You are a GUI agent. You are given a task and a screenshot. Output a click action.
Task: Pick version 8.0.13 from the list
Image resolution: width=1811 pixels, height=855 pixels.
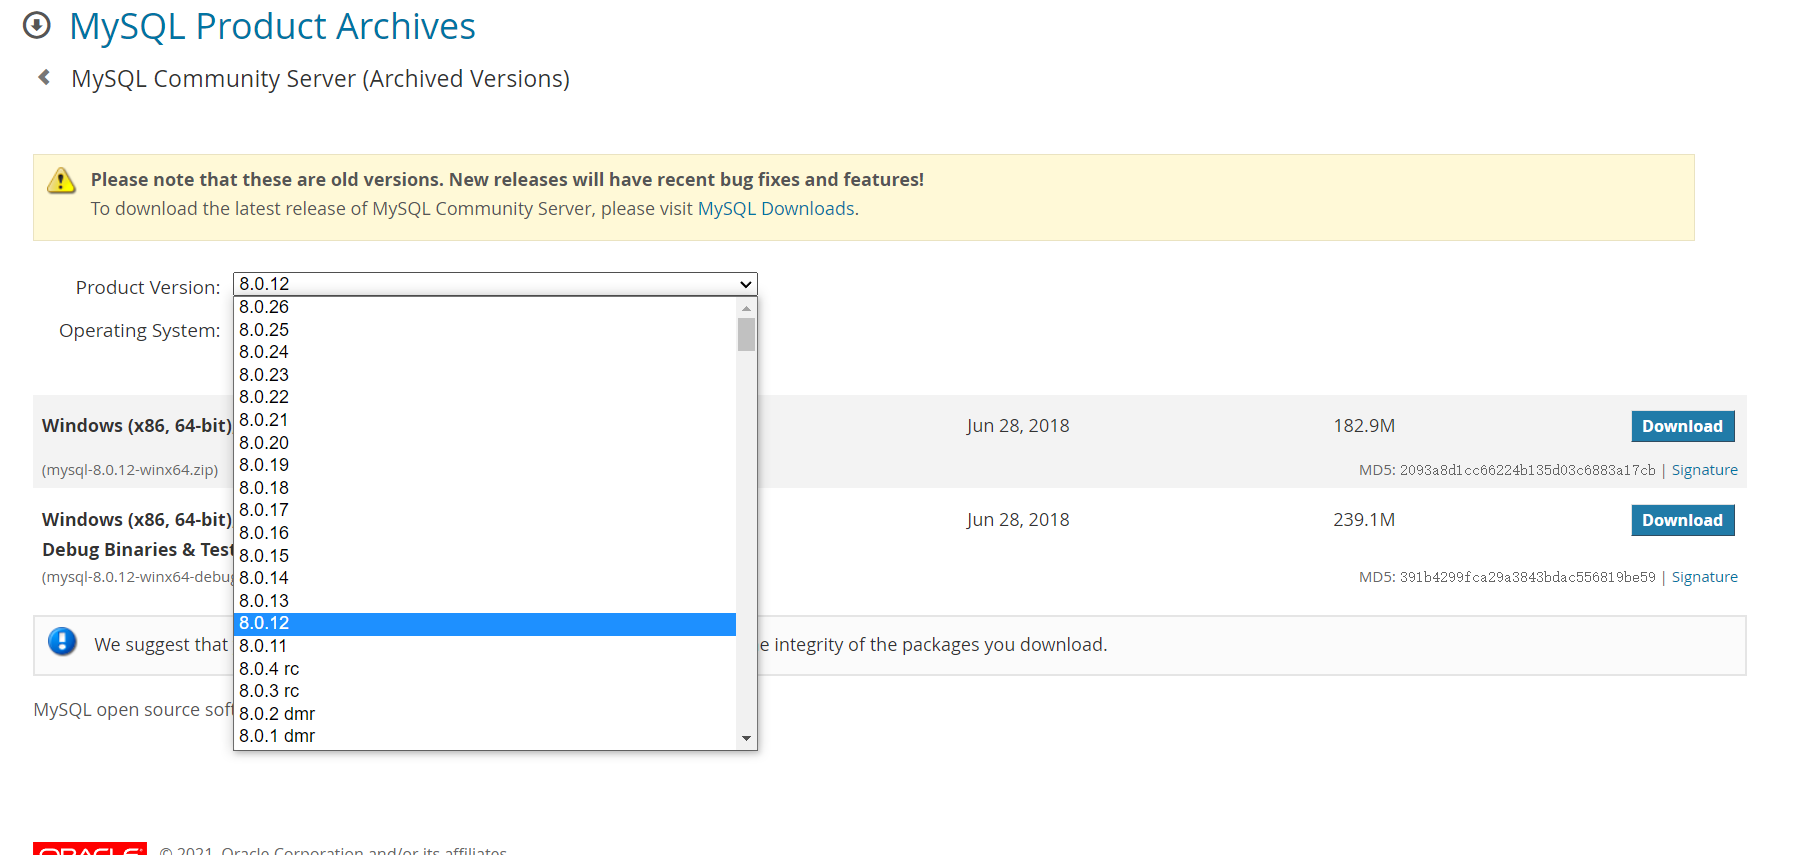pyautogui.click(x=264, y=601)
